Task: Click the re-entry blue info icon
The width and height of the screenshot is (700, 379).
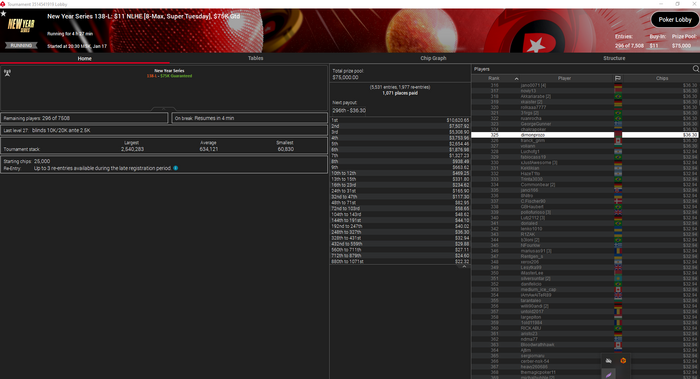Action: point(175,168)
